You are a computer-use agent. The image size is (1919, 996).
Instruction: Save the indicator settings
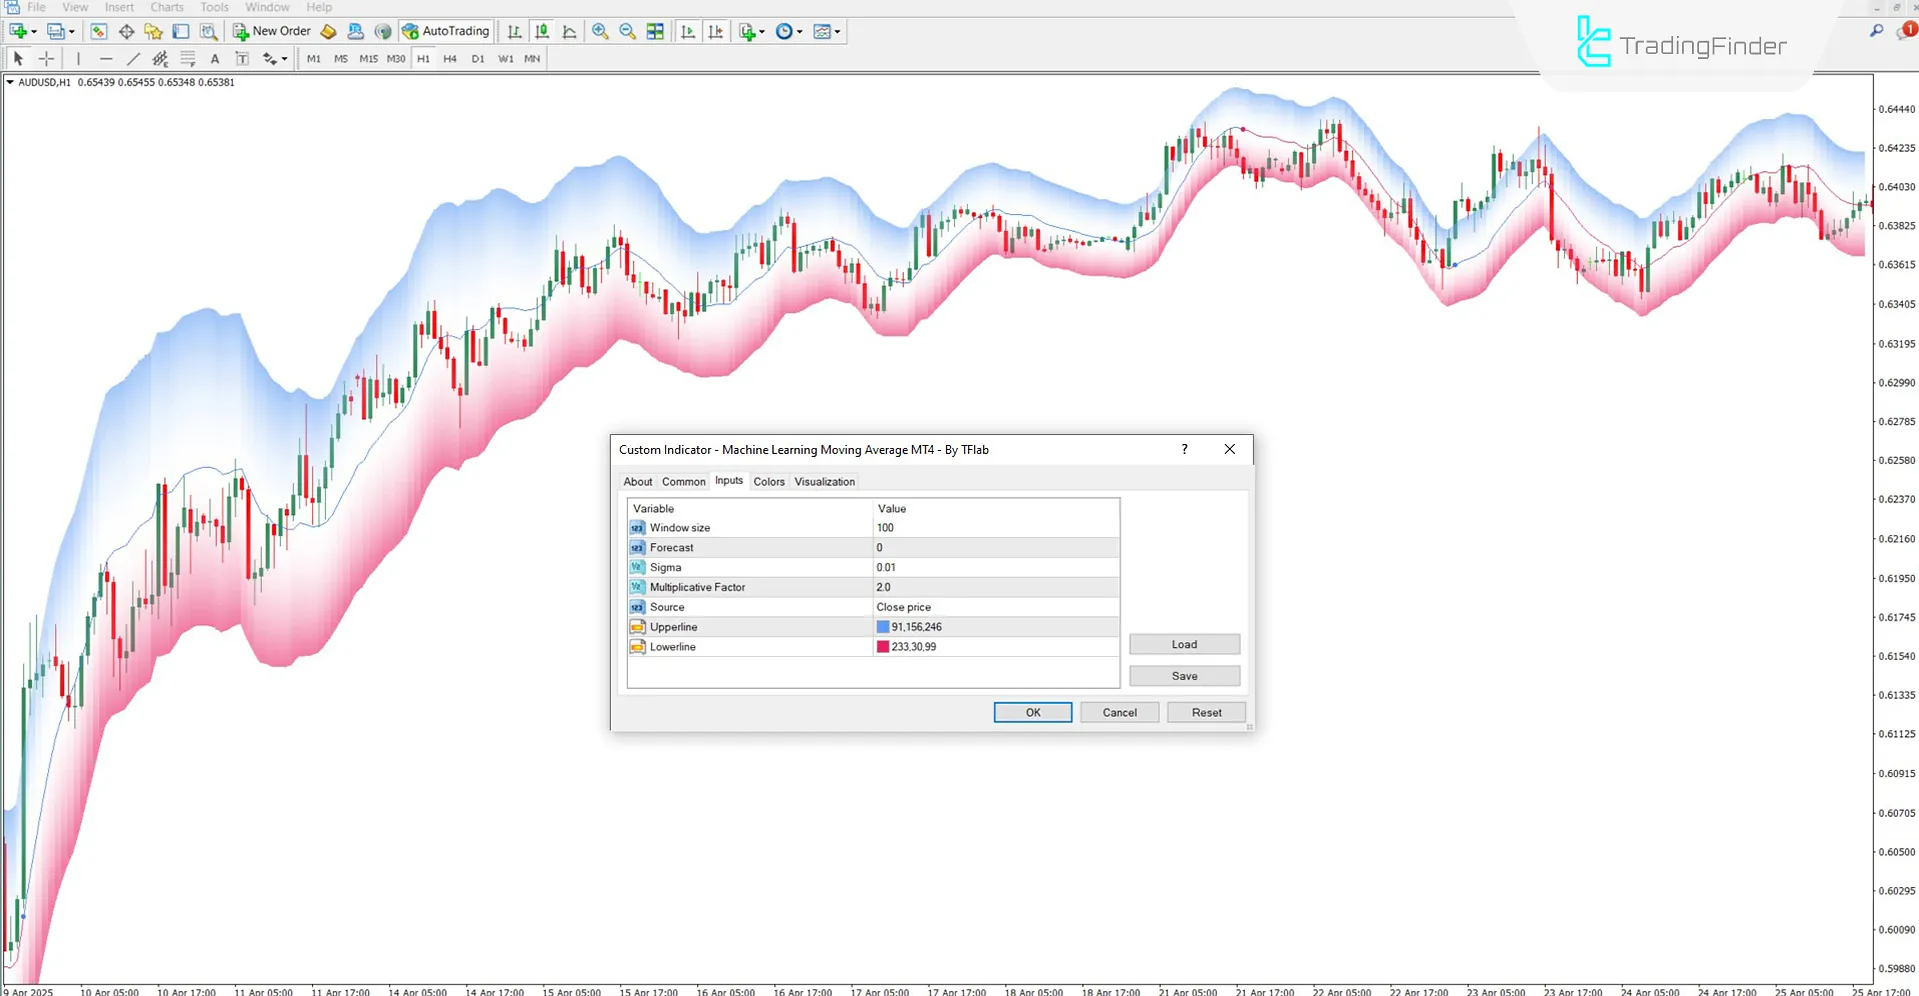(1184, 675)
